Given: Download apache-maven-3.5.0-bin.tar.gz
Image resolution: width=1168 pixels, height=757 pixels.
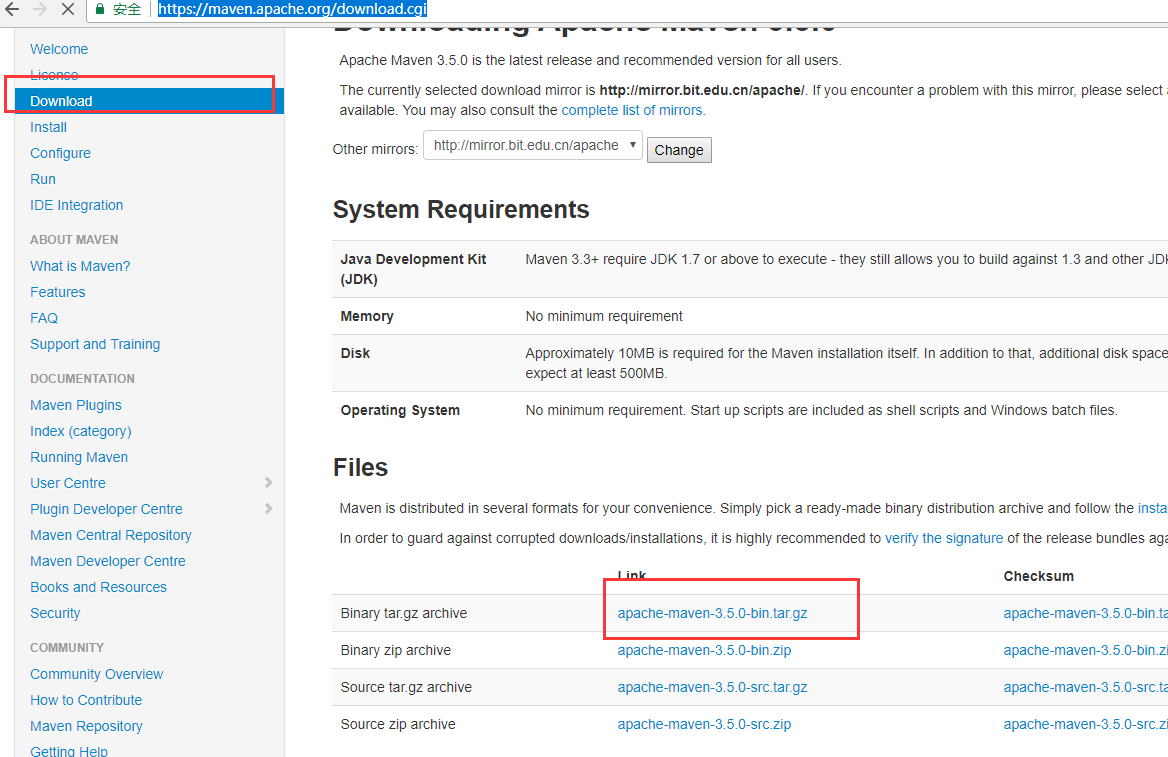Looking at the screenshot, I should (712, 613).
